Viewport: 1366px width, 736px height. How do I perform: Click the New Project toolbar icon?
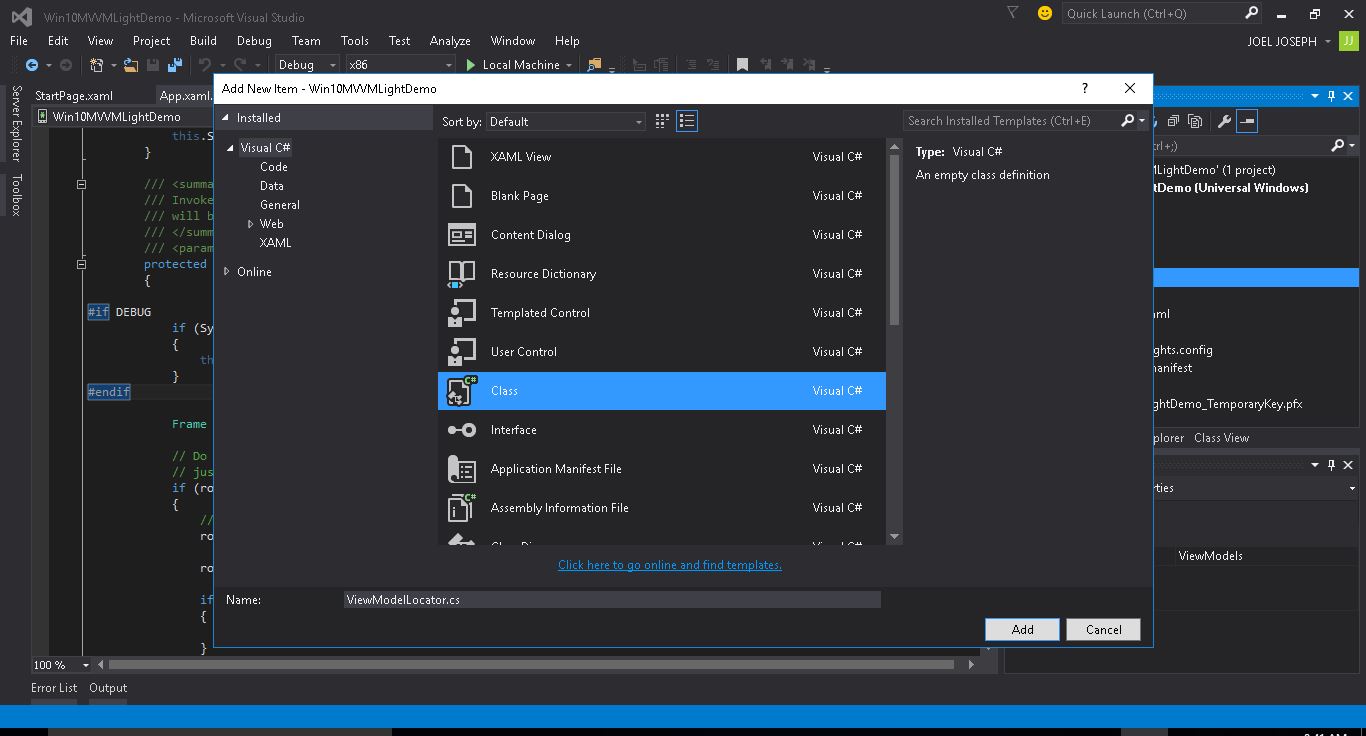pos(97,65)
